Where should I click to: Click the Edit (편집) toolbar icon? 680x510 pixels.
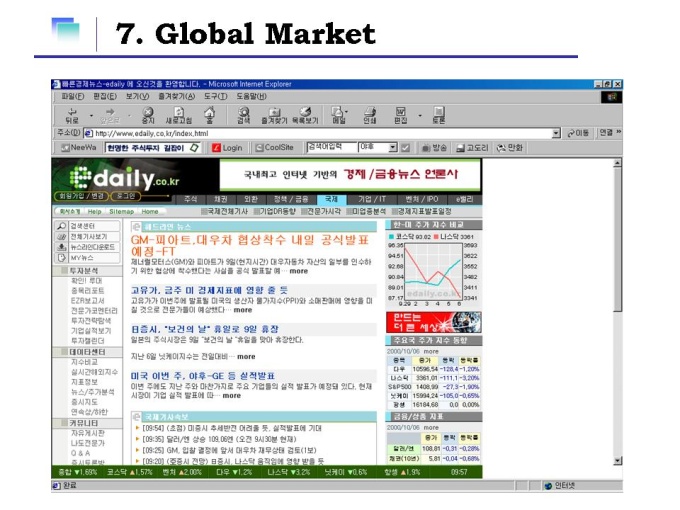(400, 115)
